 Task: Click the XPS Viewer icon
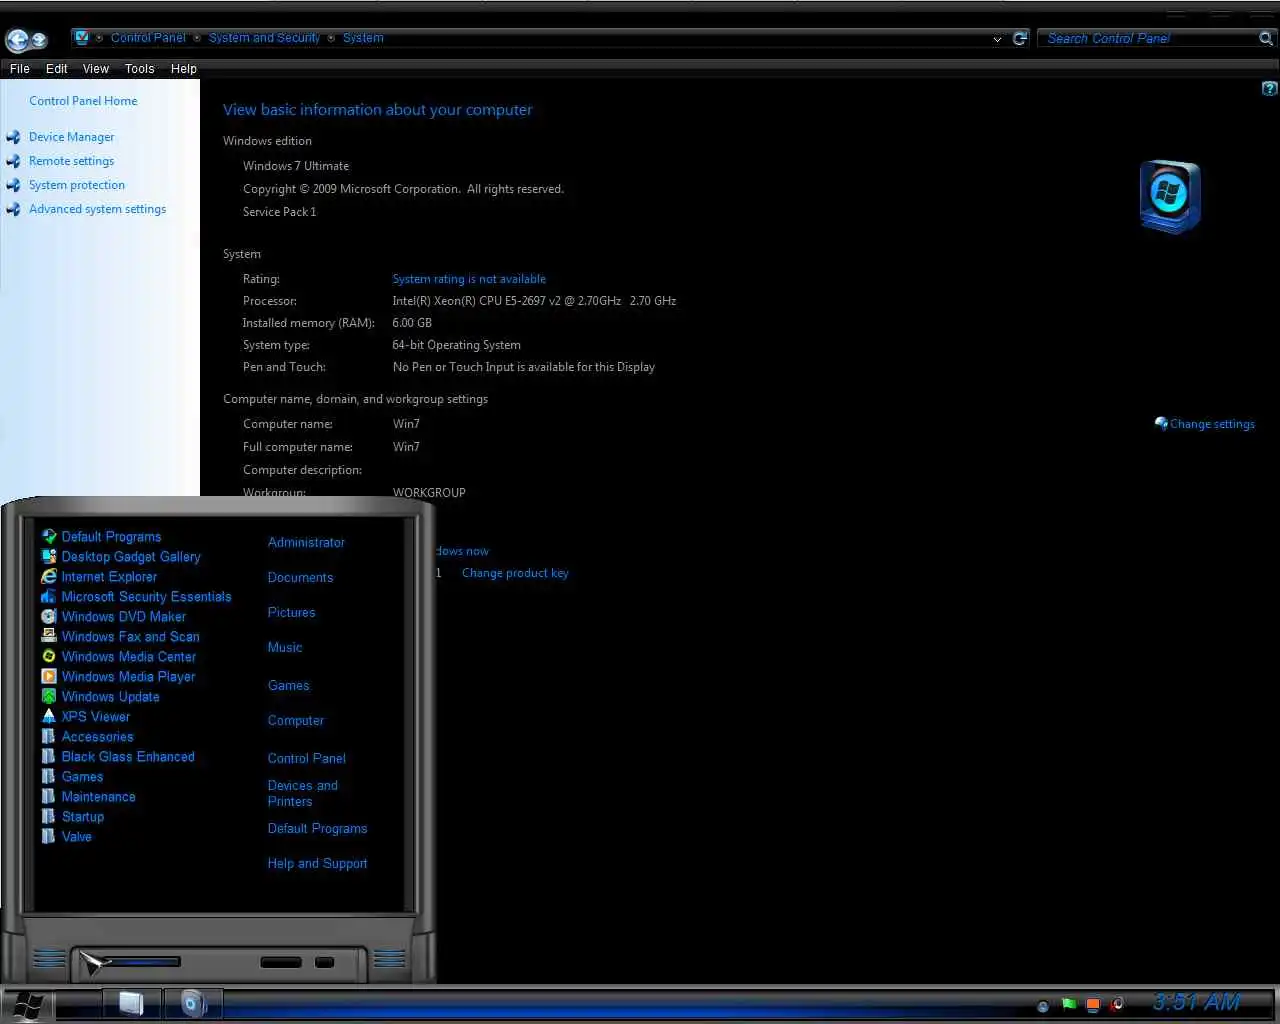pyautogui.click(x=49, y=716)
